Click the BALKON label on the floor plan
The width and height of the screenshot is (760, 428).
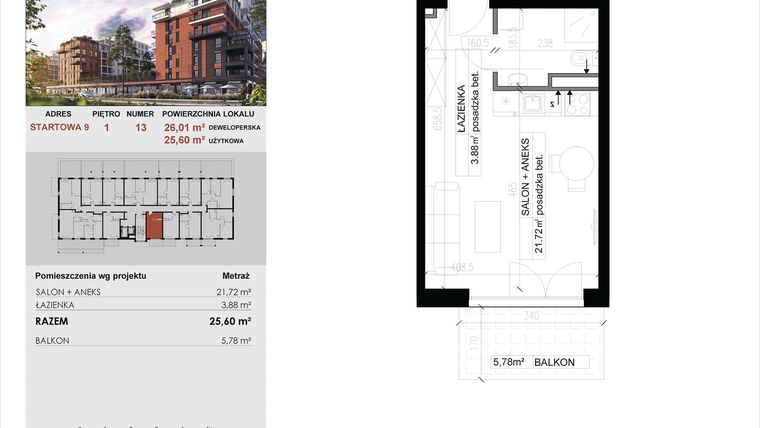(554, 362)
